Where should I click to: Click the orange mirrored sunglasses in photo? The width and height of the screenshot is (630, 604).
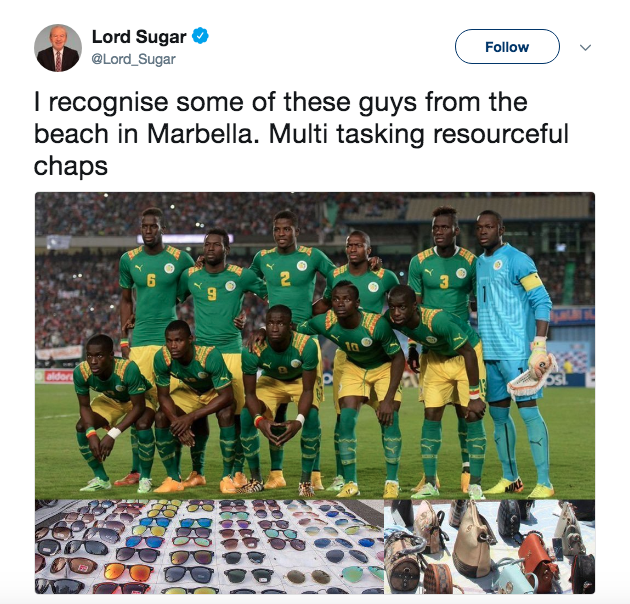(x=129, y=571)
